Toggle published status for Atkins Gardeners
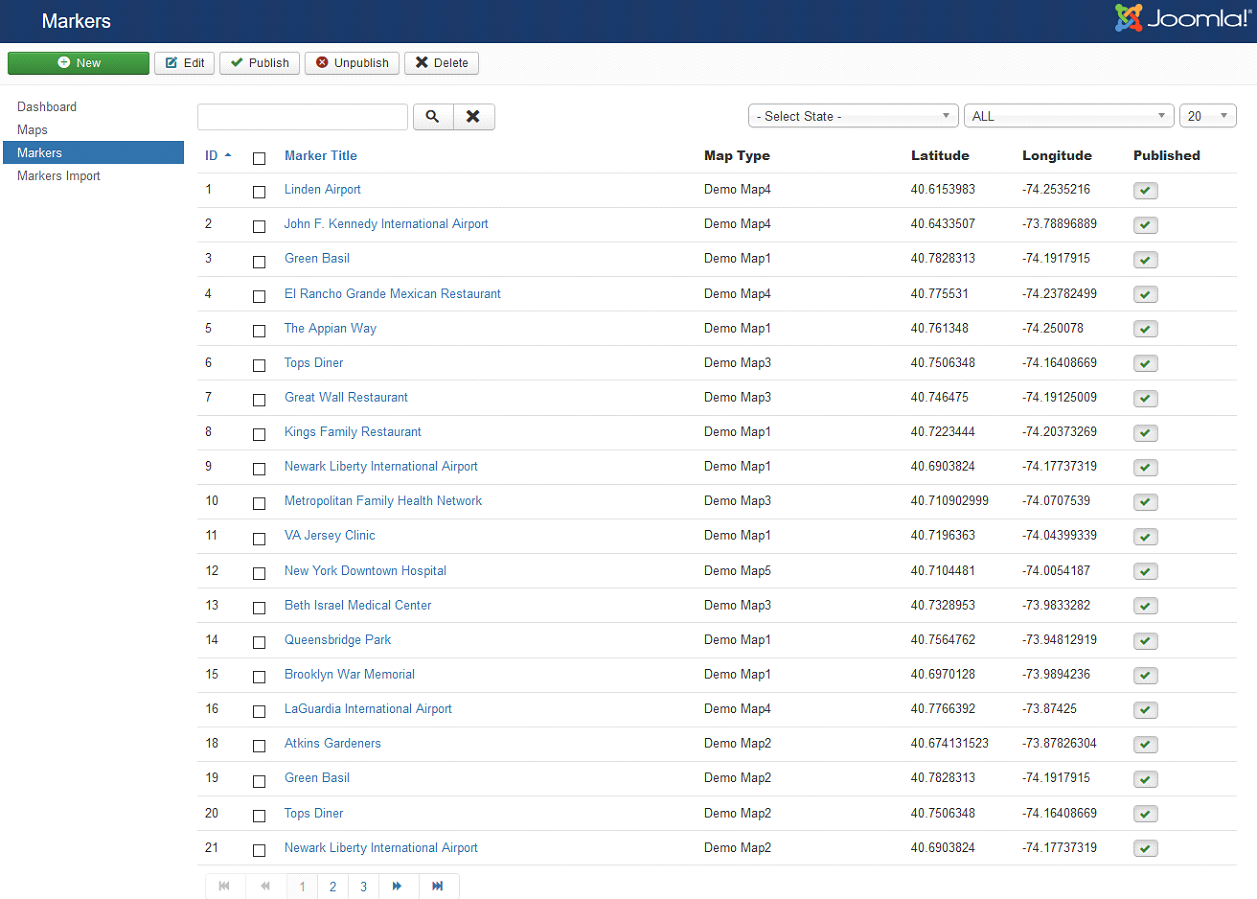The width and height of the screenshot is (1257, 899). click(x=1145, y=745)
